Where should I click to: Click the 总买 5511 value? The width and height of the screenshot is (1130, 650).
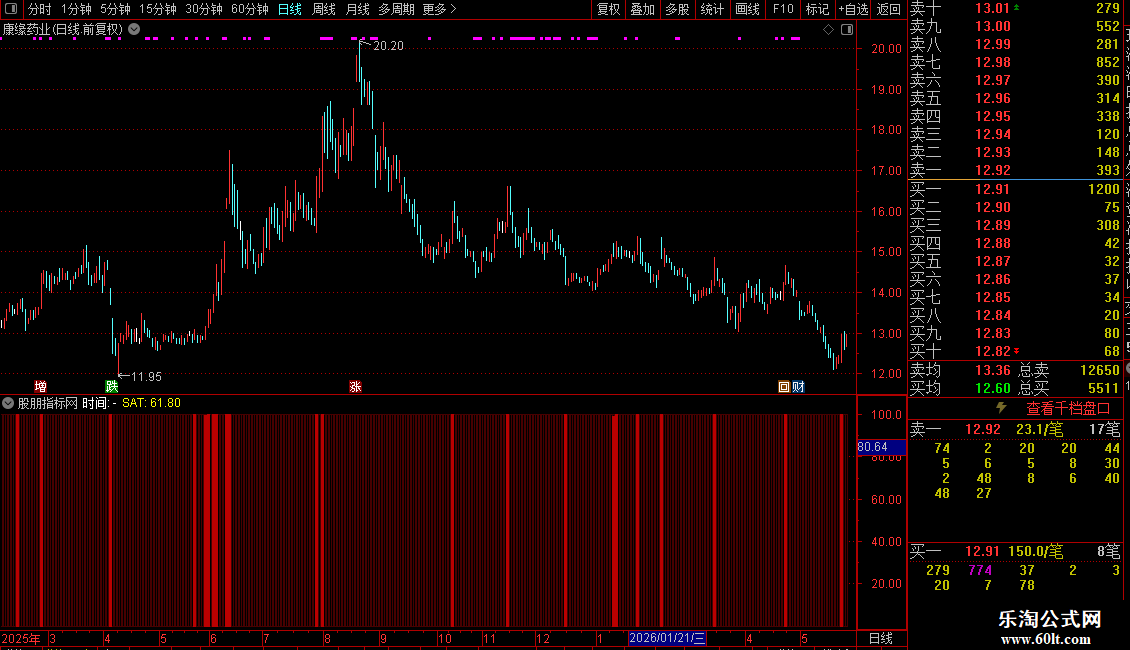[1103, 388]
